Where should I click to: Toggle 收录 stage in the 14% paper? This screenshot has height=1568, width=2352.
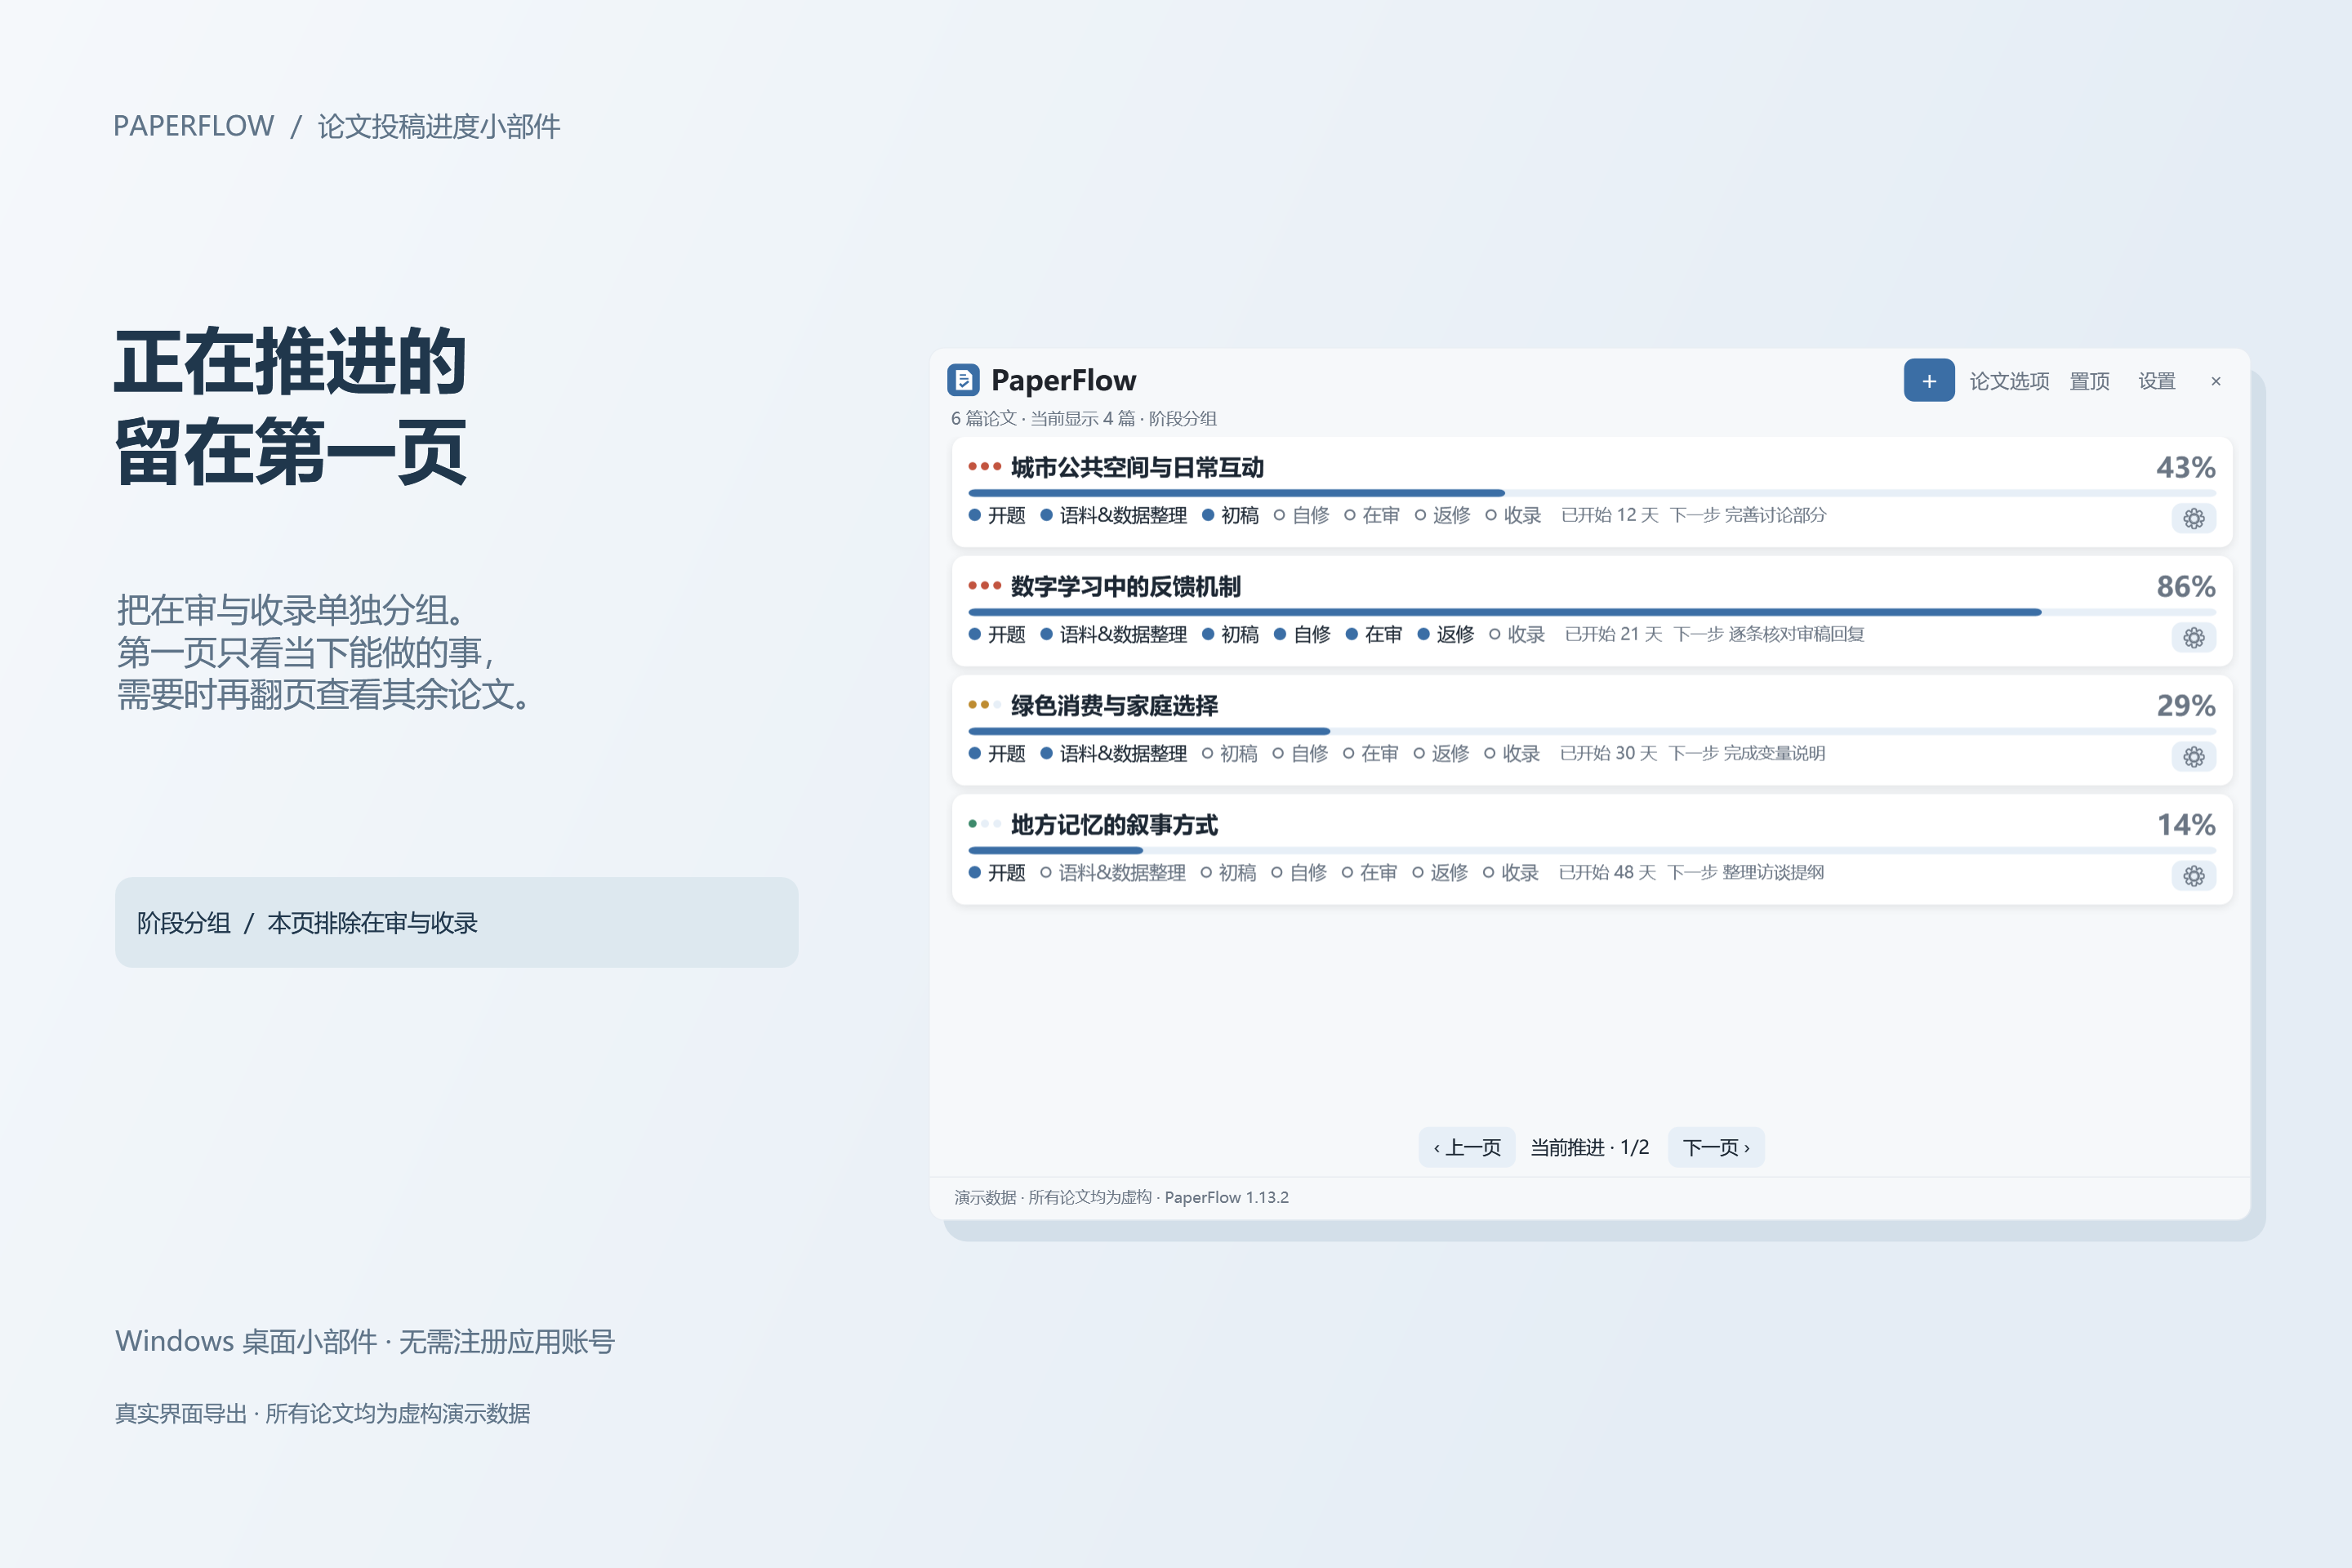pos(1510,872)
